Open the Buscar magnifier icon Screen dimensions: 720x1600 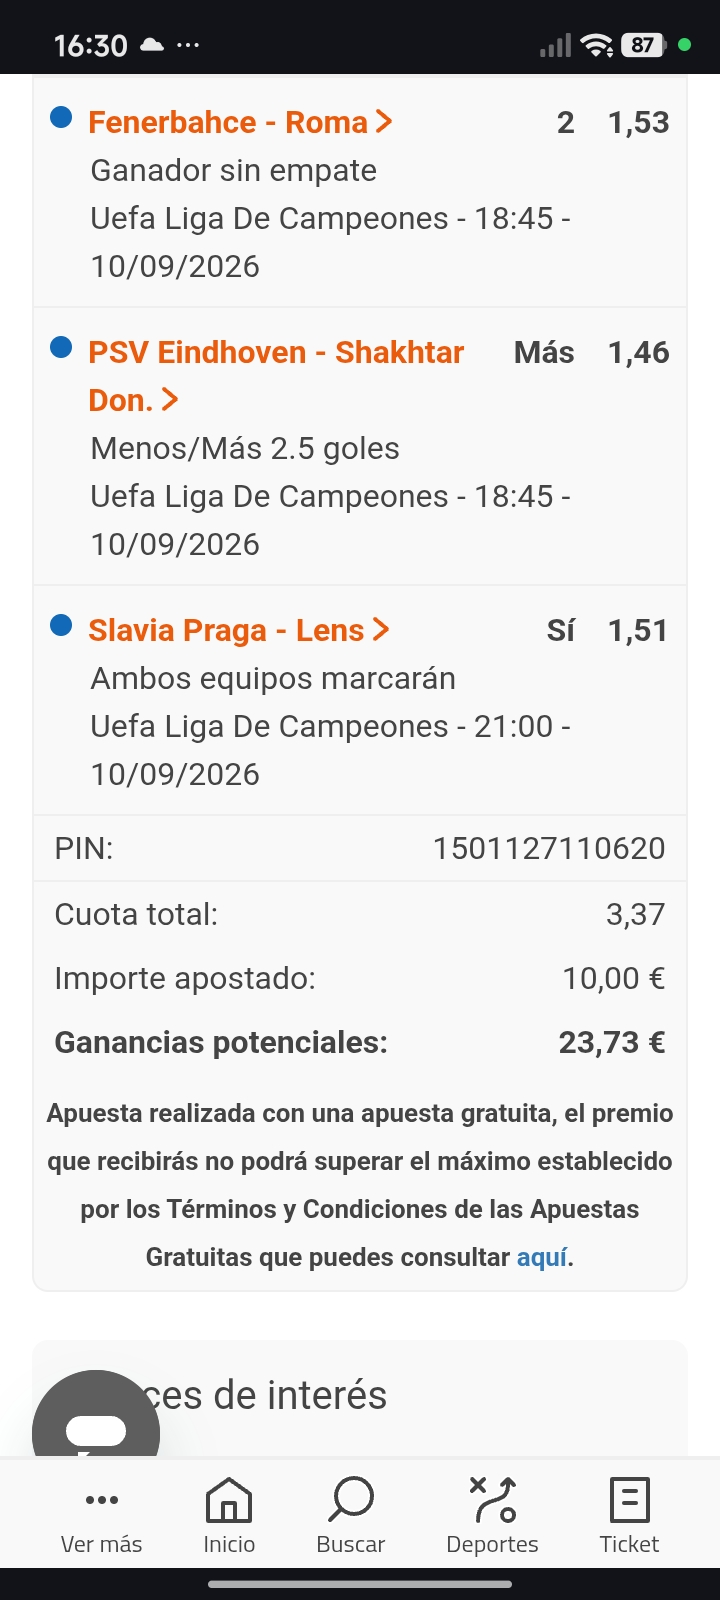click(x=350, y=1500)
